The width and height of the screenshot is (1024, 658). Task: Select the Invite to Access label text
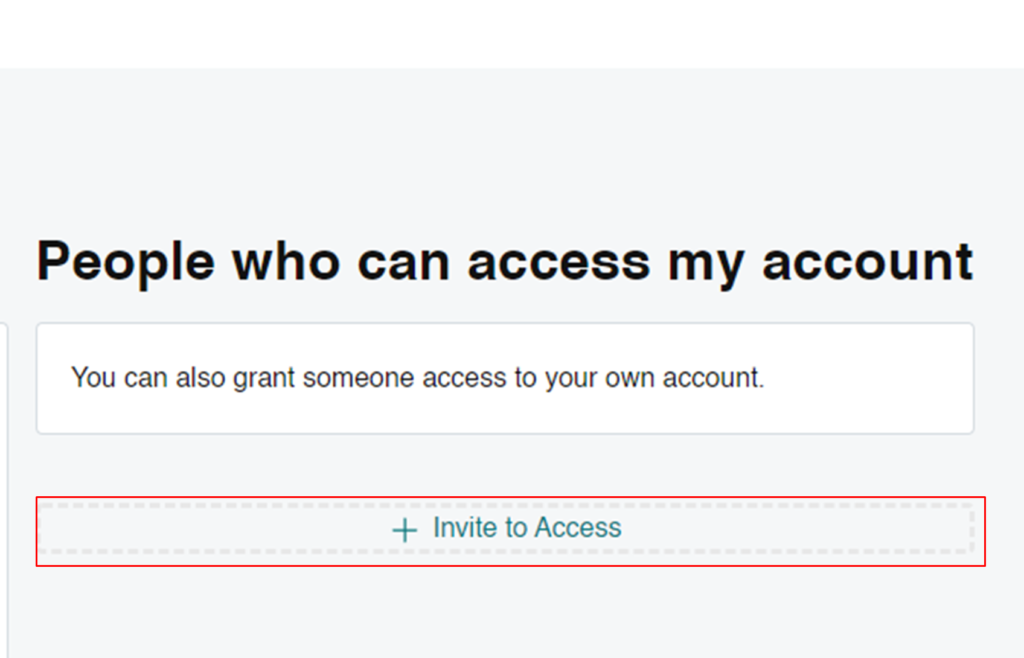point(527,528)
